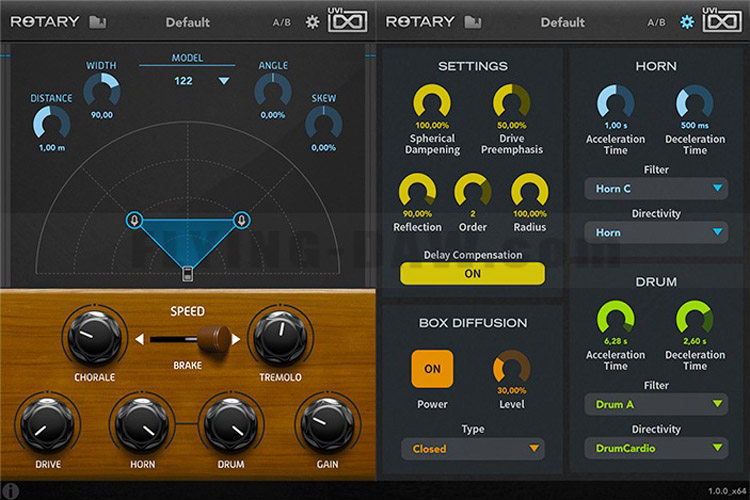Click the Tremolo speed knob
This screenshot has height=500, width=750.
[x=280, y=337]
